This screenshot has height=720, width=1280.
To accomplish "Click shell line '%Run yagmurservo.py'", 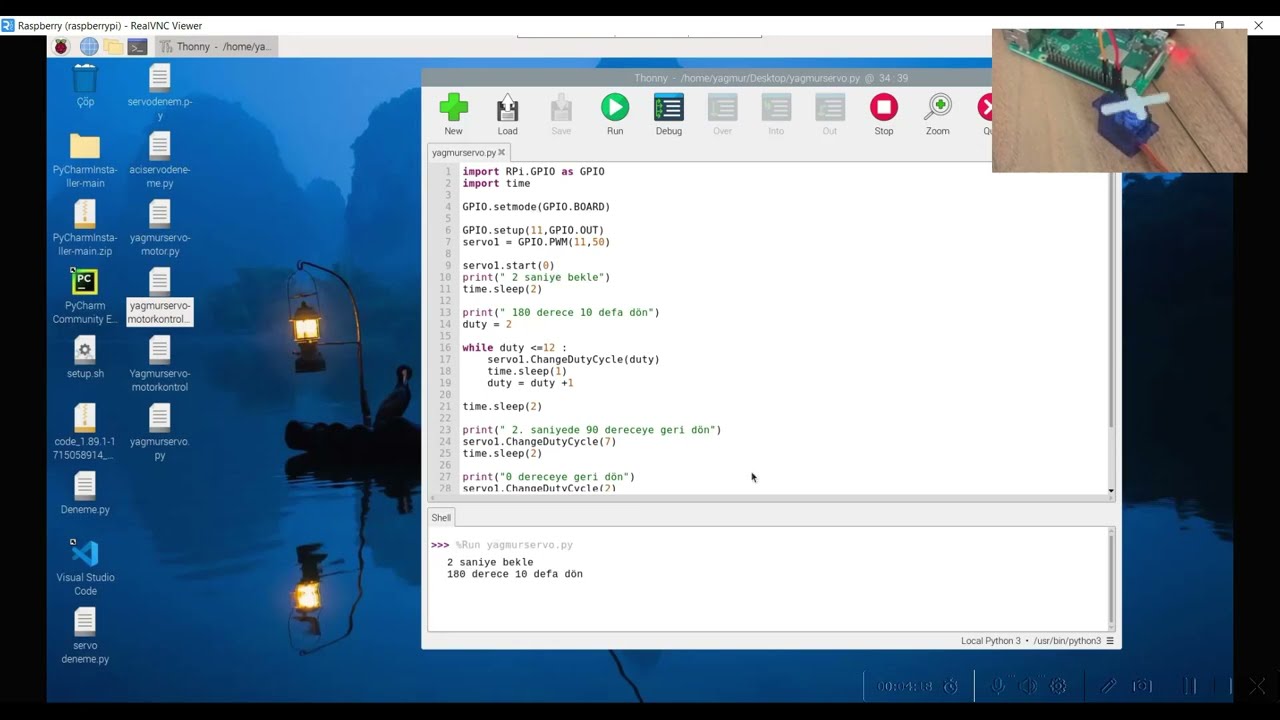I will point(514,545).
